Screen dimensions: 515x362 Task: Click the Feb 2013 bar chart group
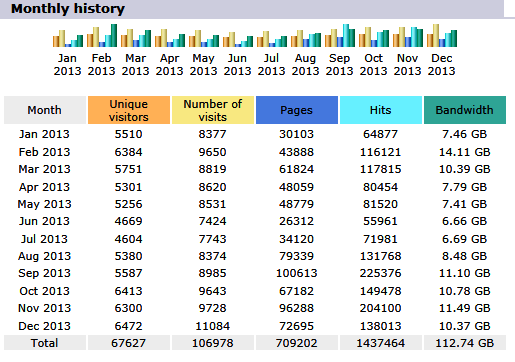click(102, 35)
